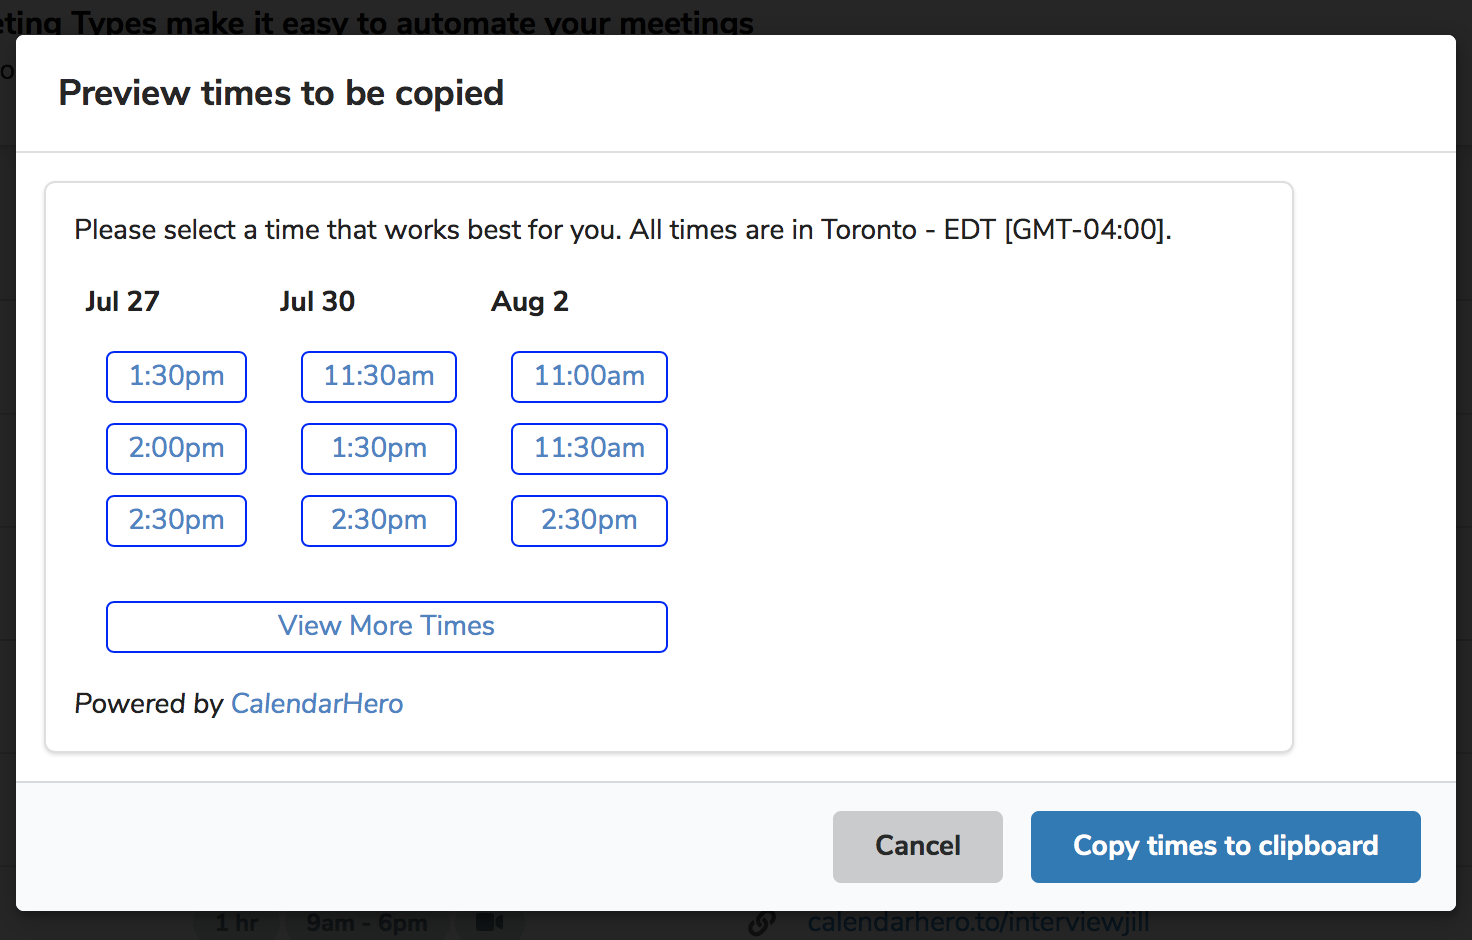Select 11:30am under Jul 30

tap(379, 377)
